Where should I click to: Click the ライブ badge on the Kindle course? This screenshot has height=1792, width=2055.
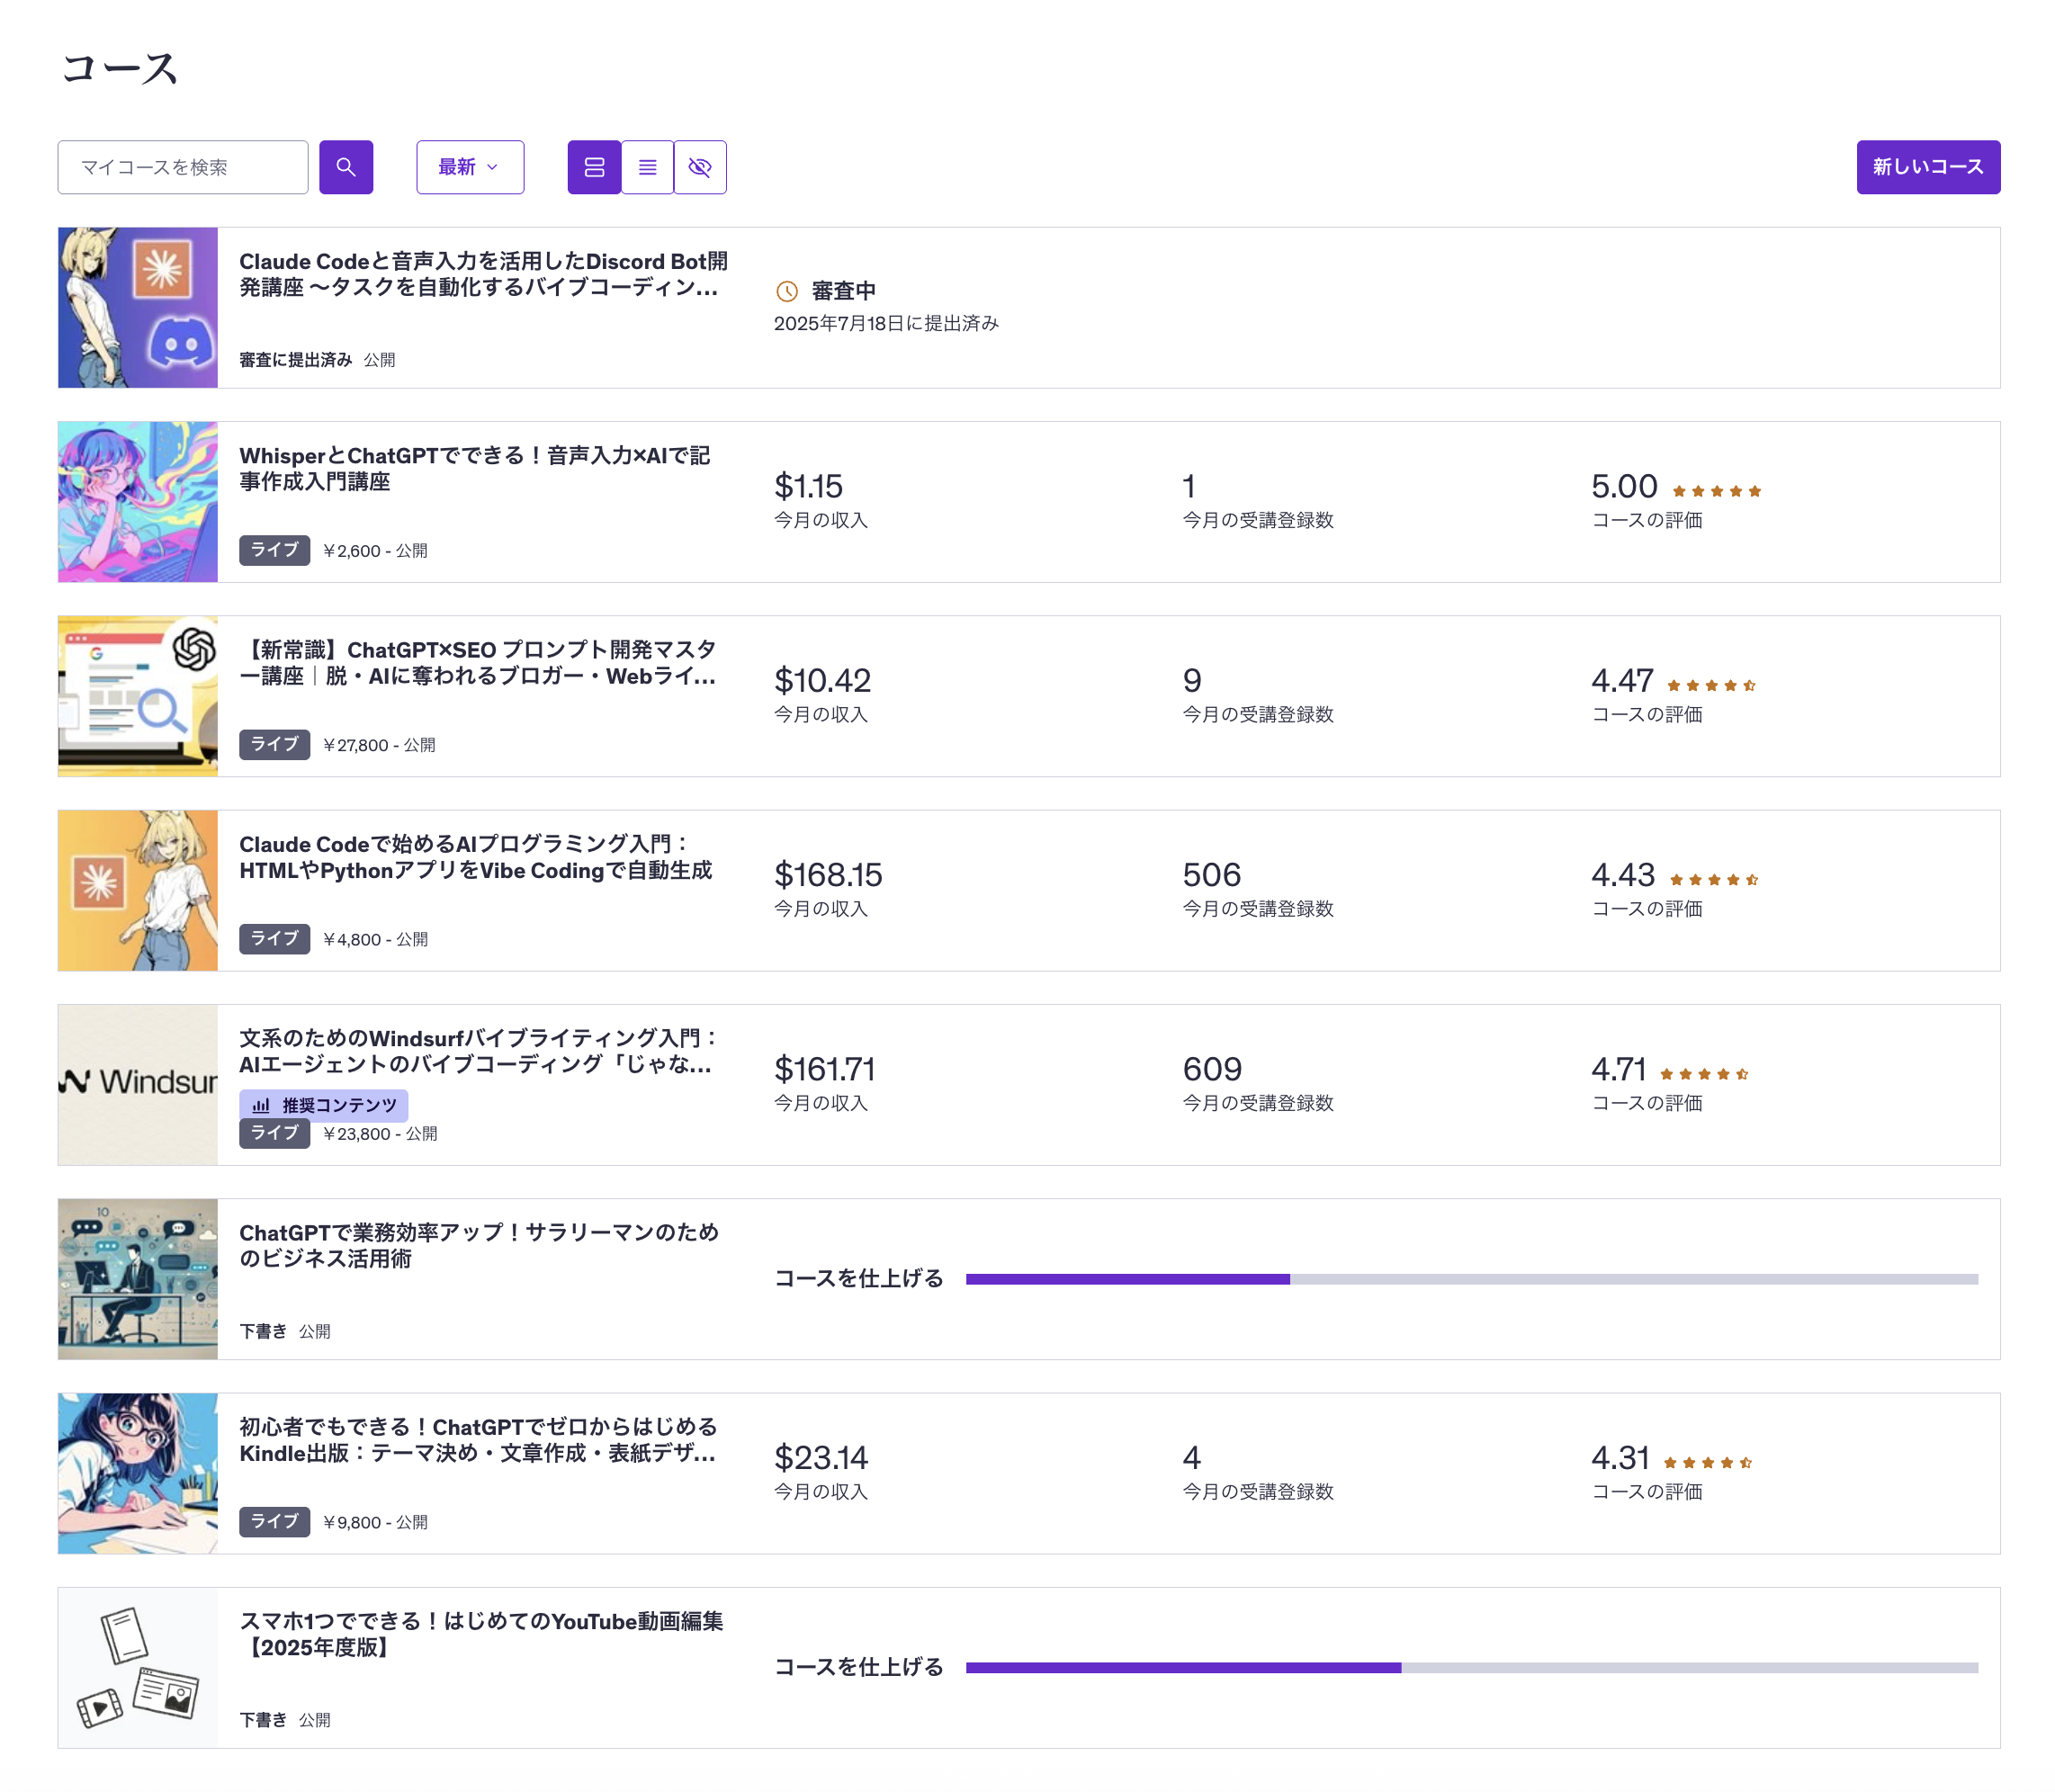click(274, 1520)
